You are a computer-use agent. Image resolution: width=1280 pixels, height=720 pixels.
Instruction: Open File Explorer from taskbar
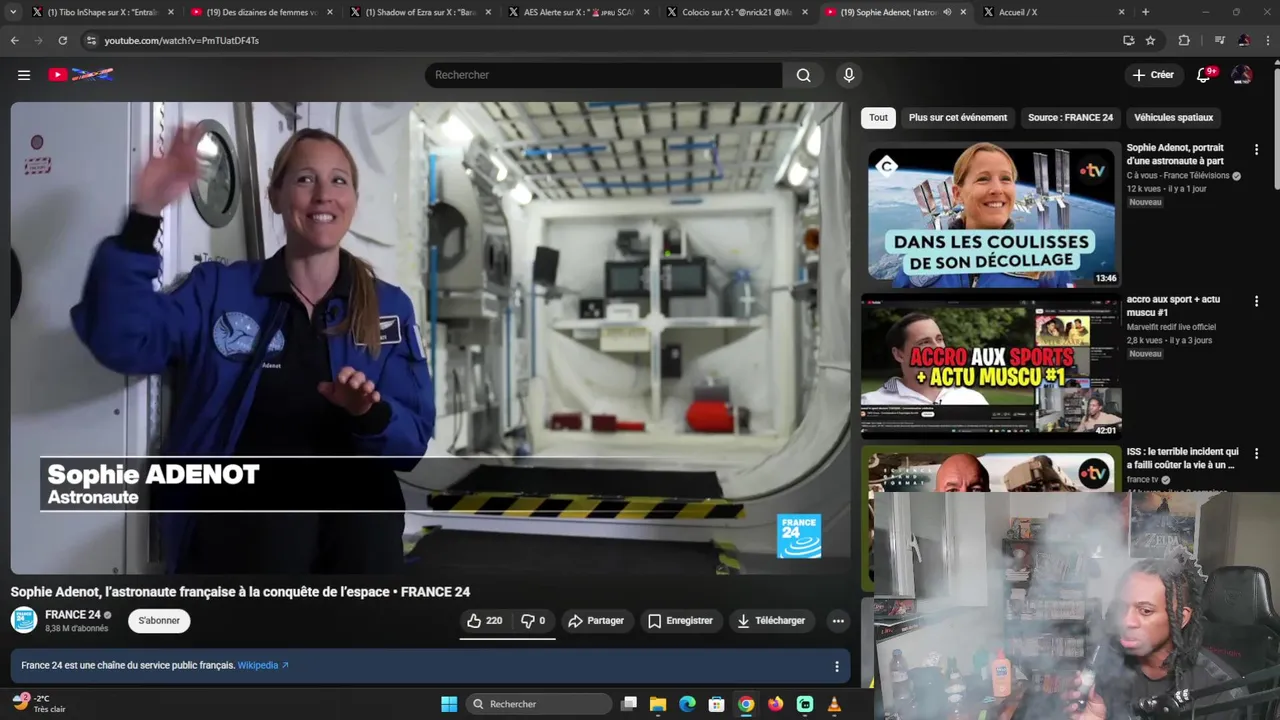658,704
